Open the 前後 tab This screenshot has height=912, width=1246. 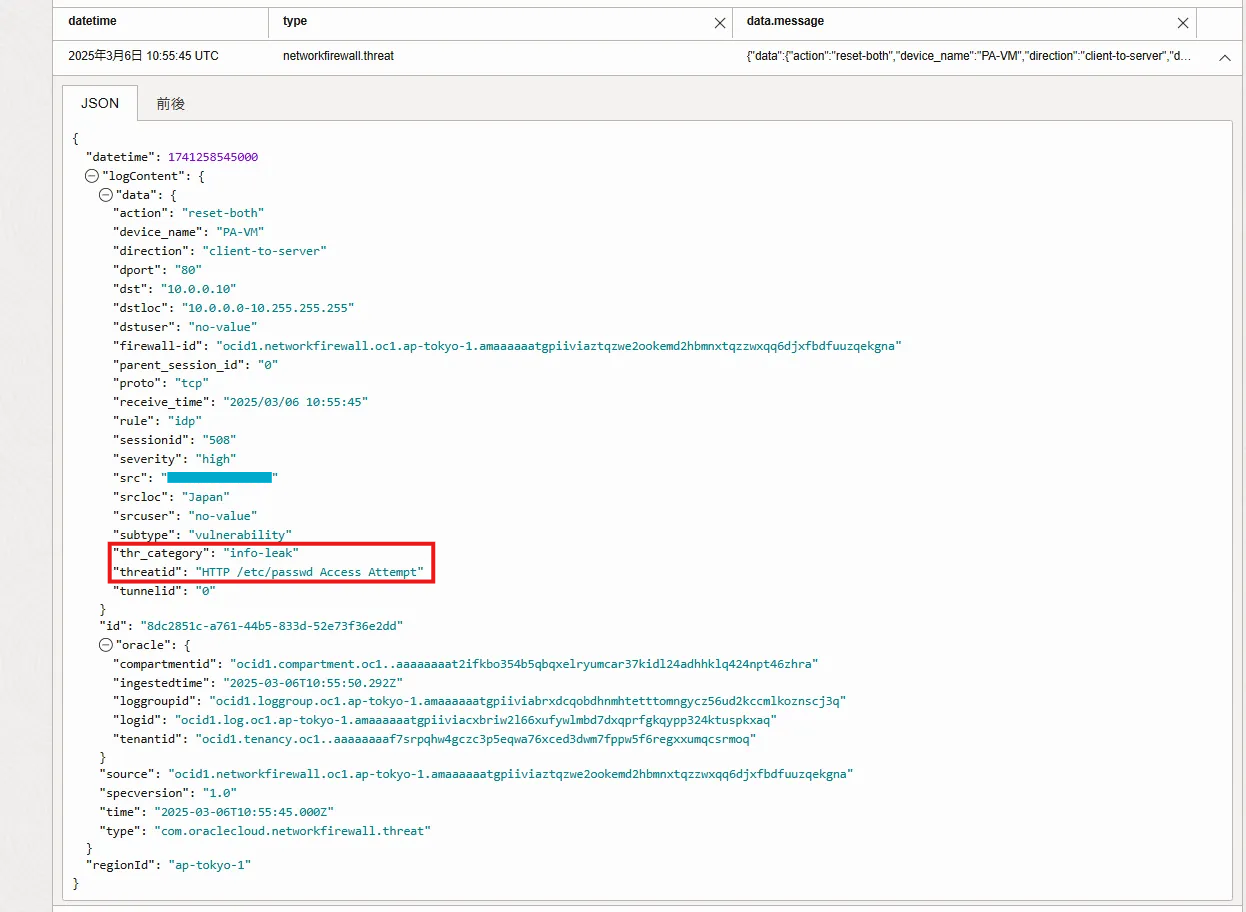tap(170, 103)
